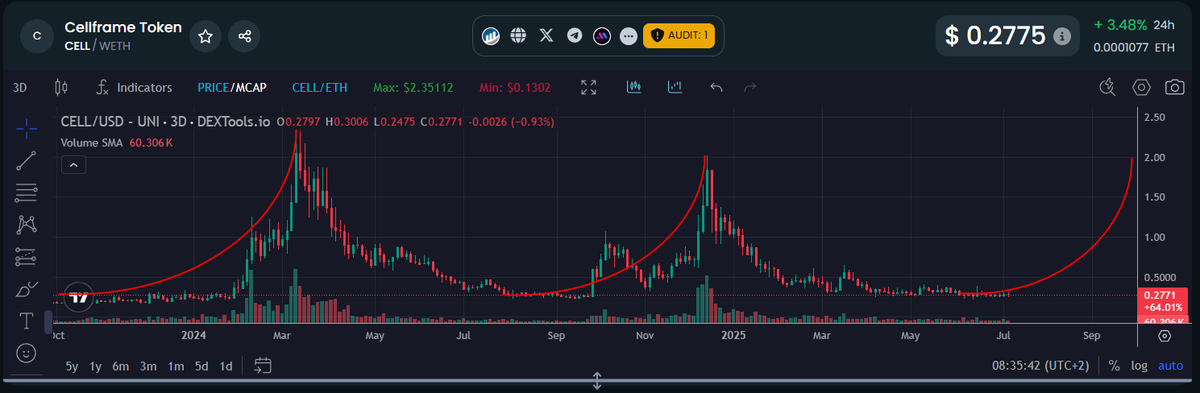Image resolution: width=1200 pixels, height=393 pixels.
Task: Toggle auto scale mode
Action: point(1170,366)
